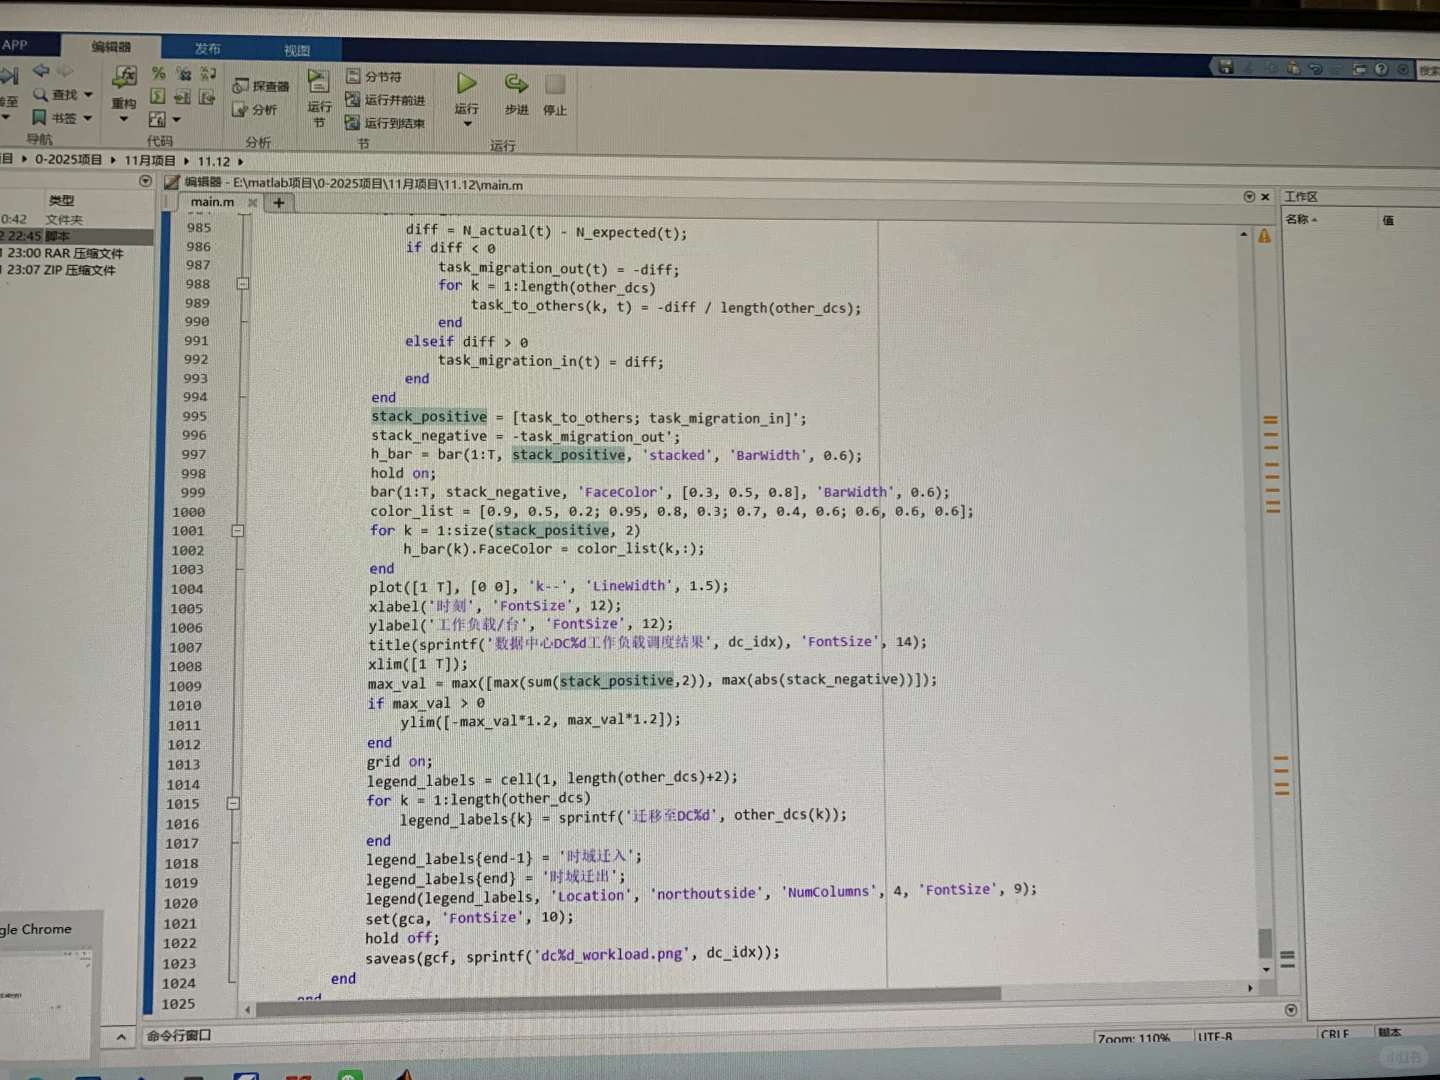1440x1080 pixels.
Task: Click Run to End (运行到结束)
Action: pos(385,123)
